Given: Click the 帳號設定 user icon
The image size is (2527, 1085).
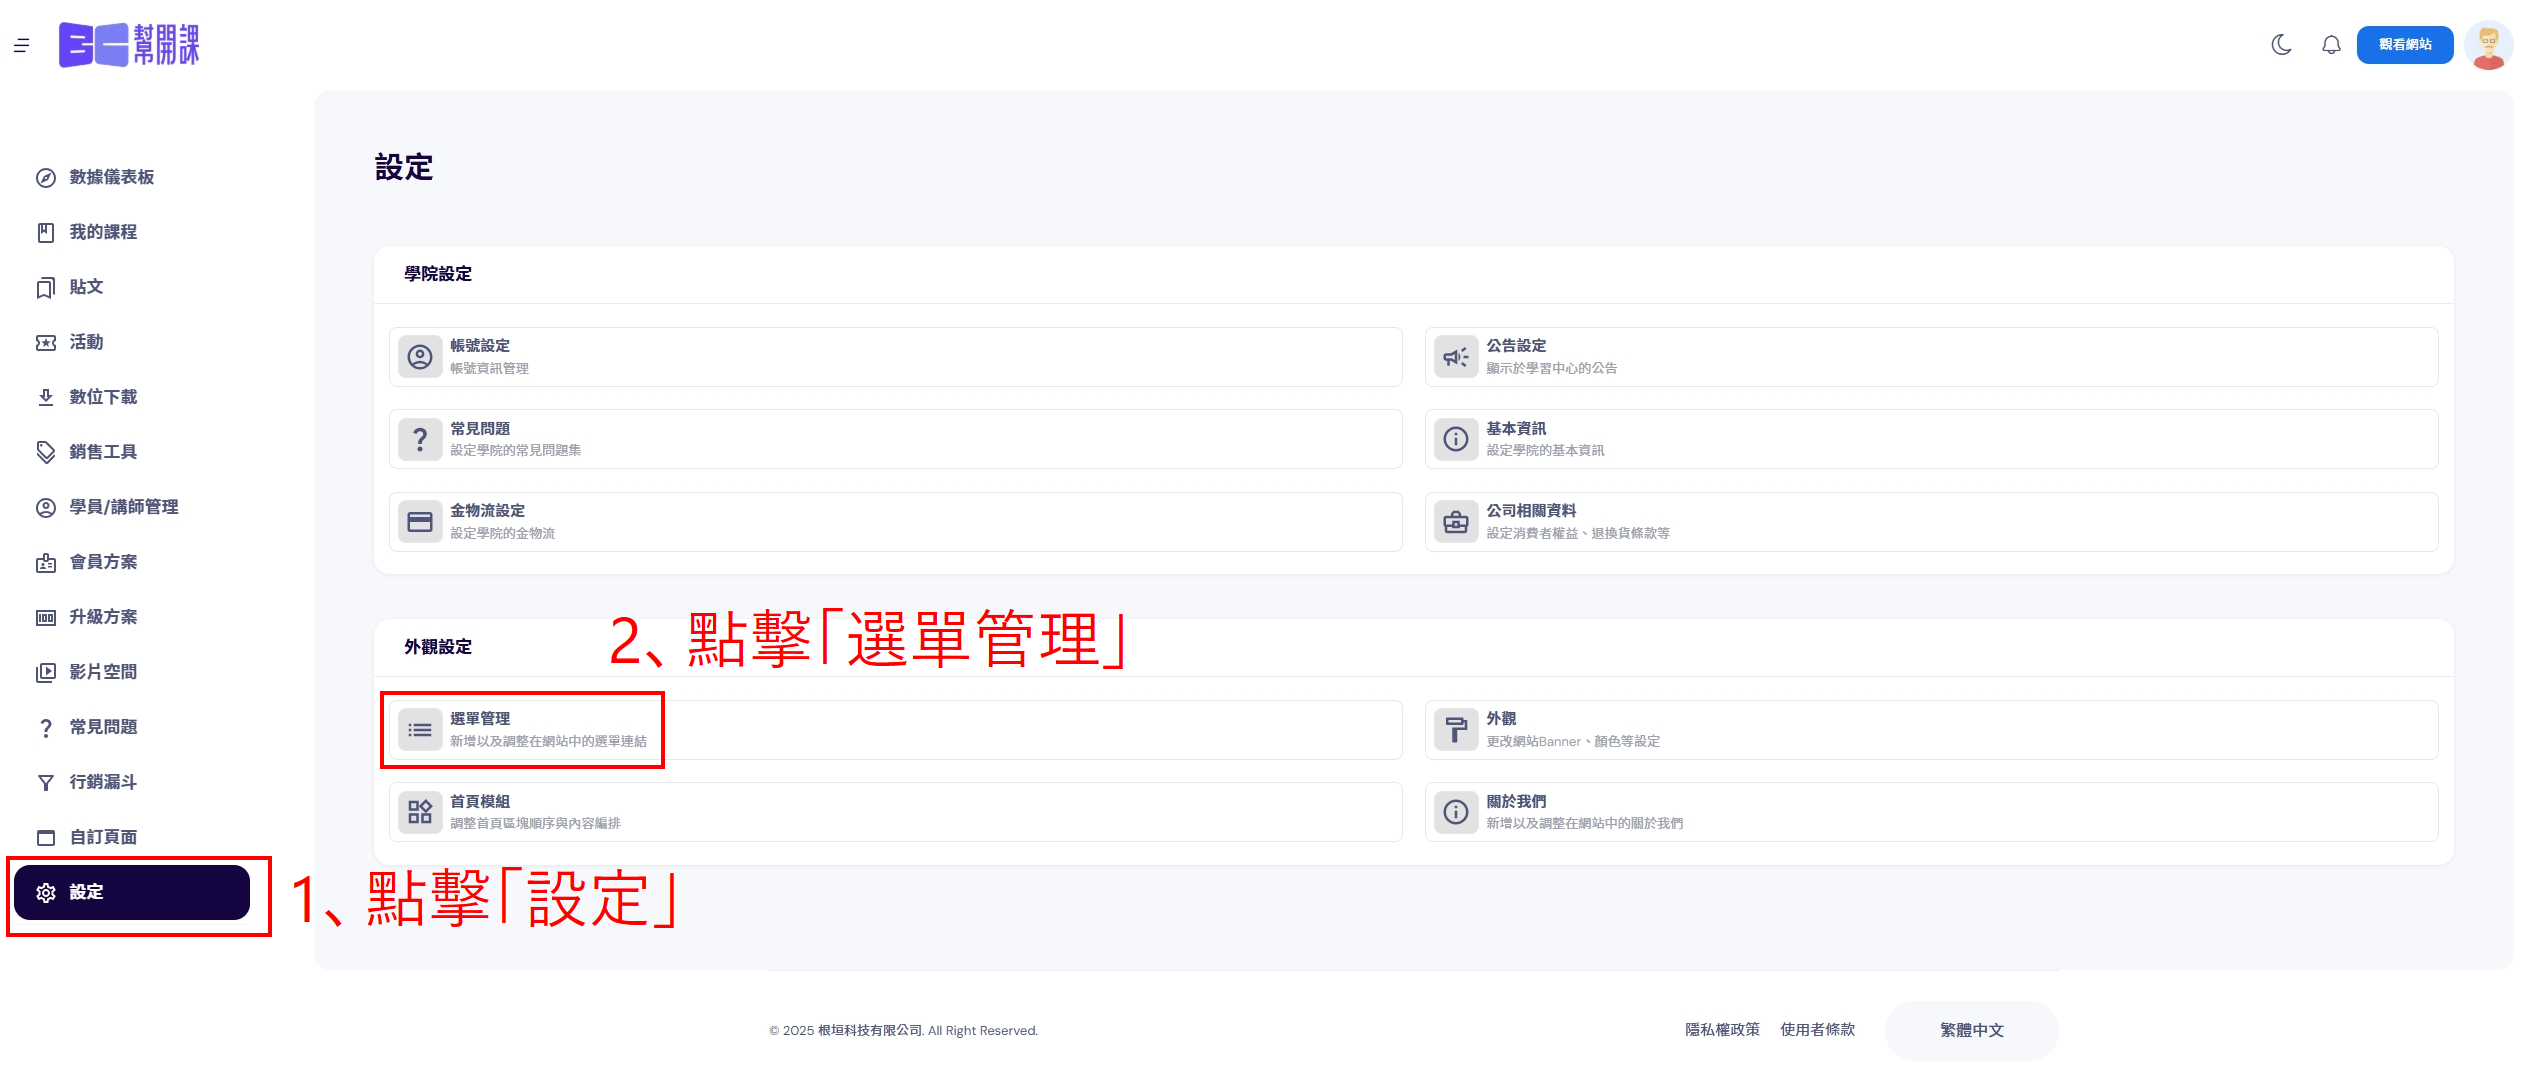Looking at the screenshot, I should click(x=420, y=357).
